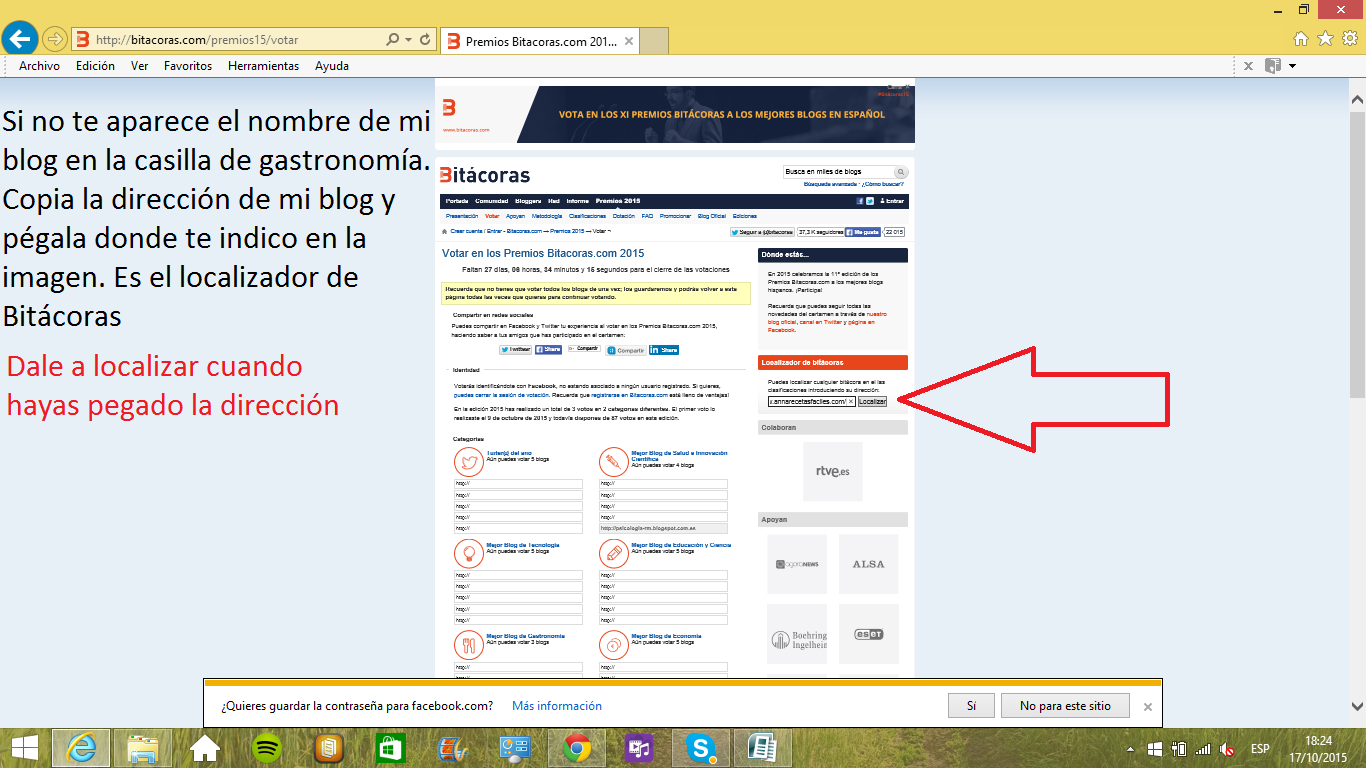1366x768 pixels.
Task: Click the vertical scrollbar thumb
Action: (1357, 257)
